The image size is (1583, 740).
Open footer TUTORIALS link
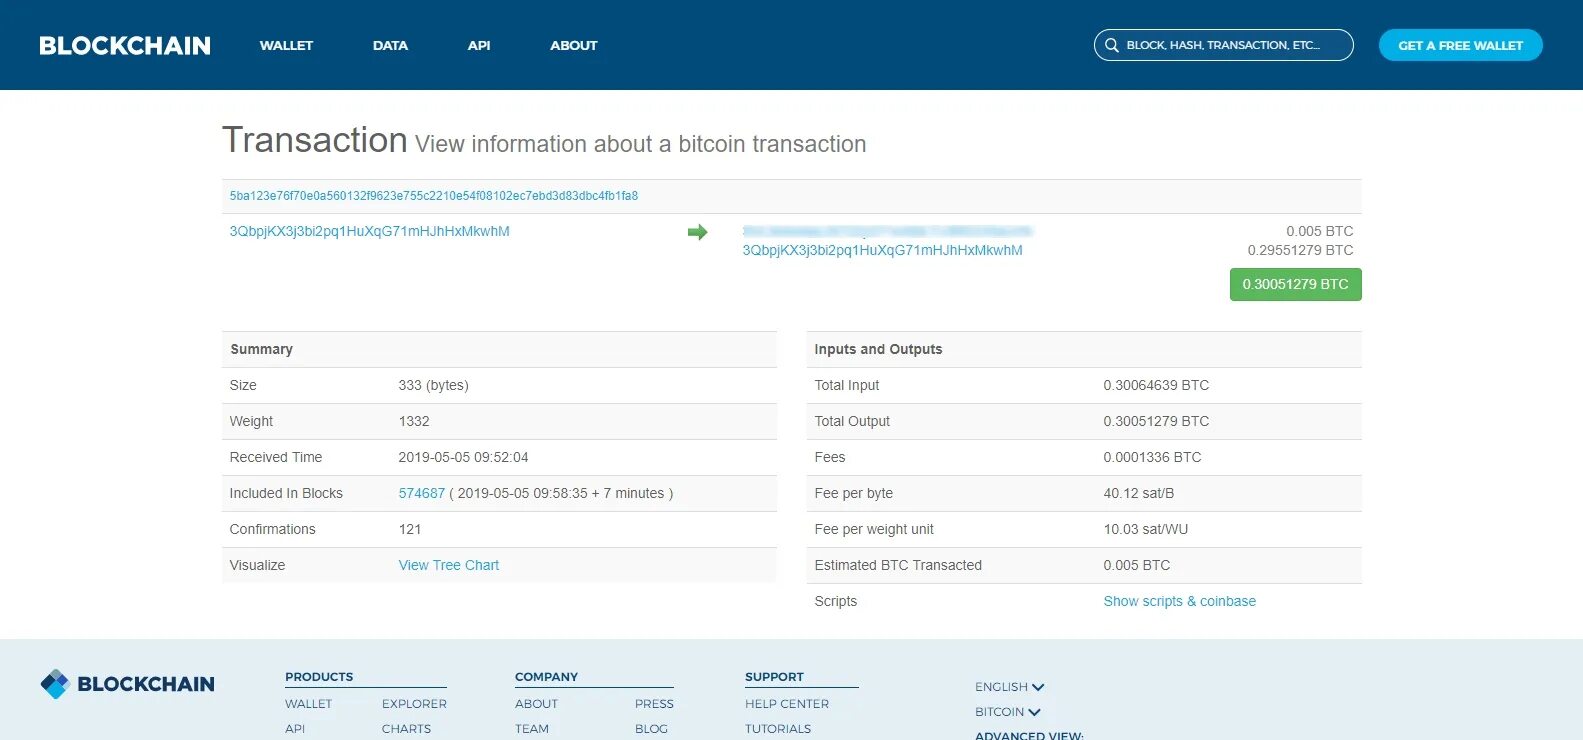[778, 729]
